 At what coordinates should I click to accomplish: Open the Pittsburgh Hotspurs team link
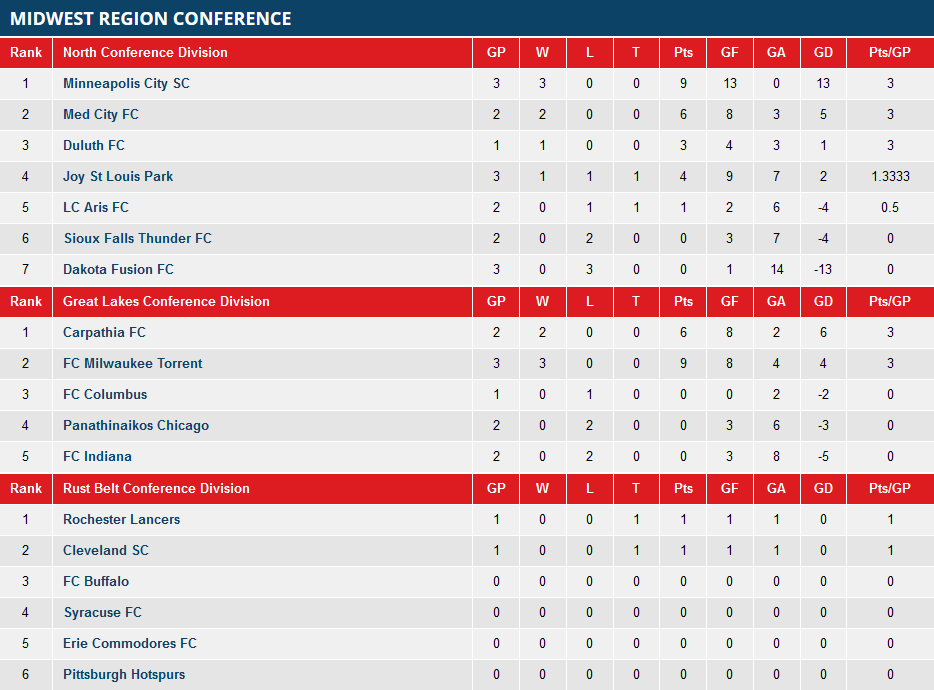coord(124,675)
